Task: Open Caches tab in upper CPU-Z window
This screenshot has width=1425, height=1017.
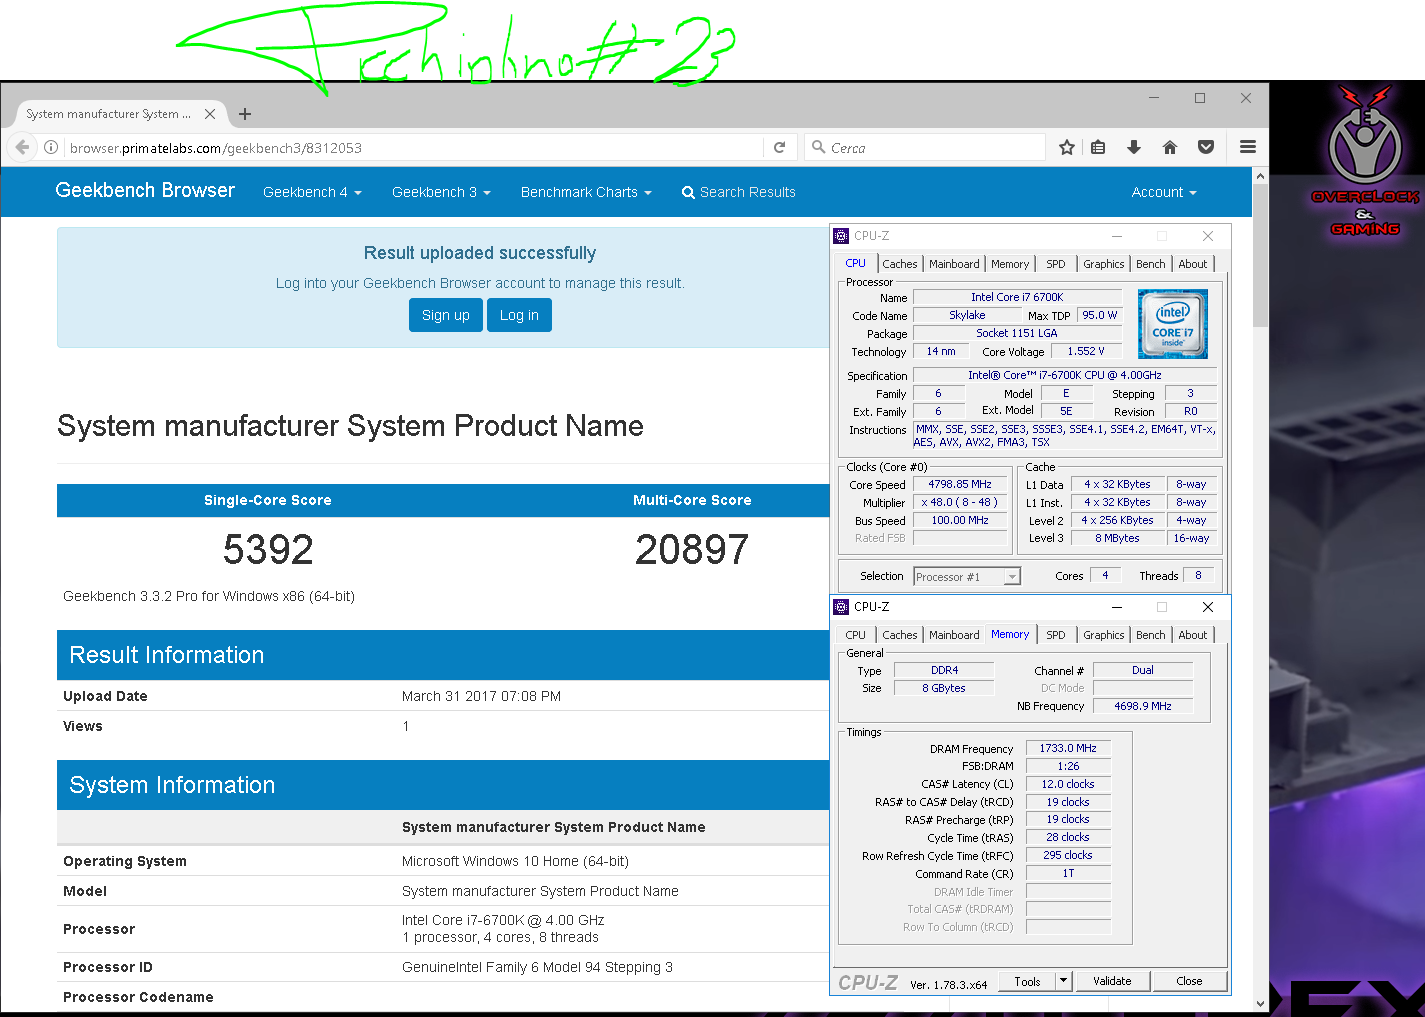Action: (899, 264)
